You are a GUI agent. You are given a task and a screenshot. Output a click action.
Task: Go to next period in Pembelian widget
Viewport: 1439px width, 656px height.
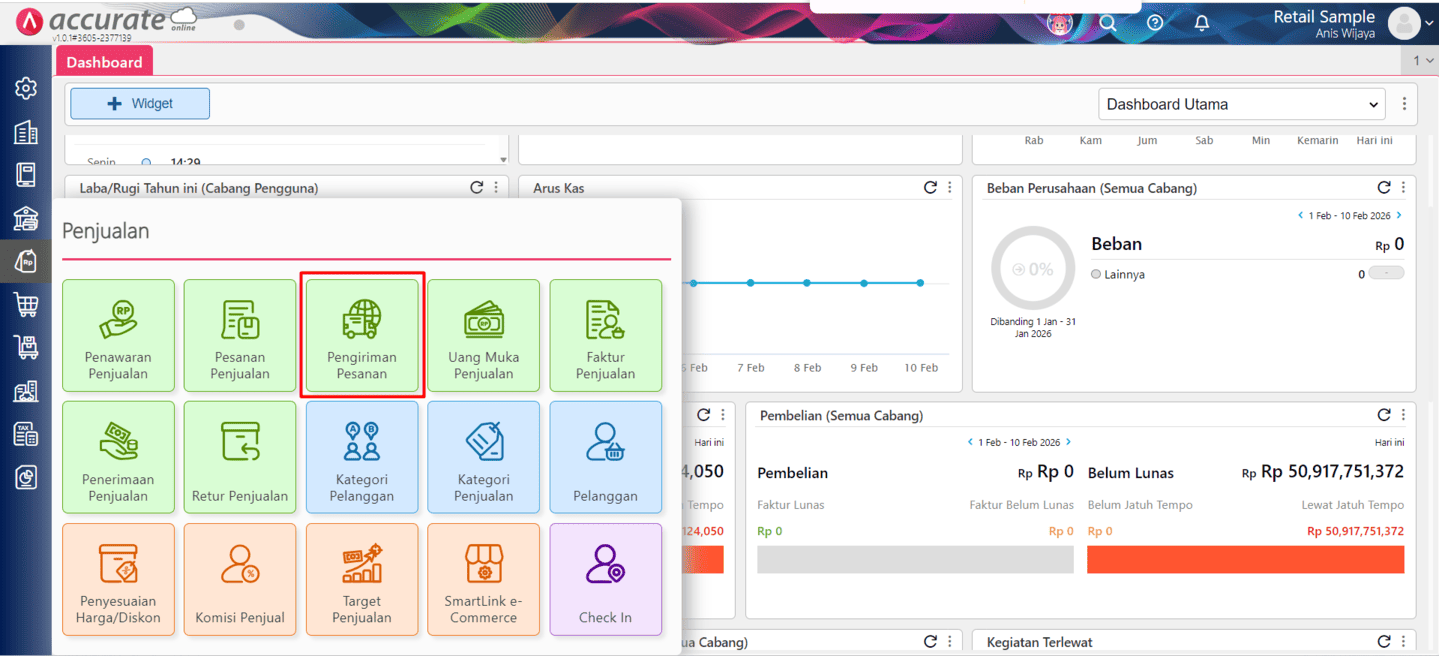[1068, 442]
